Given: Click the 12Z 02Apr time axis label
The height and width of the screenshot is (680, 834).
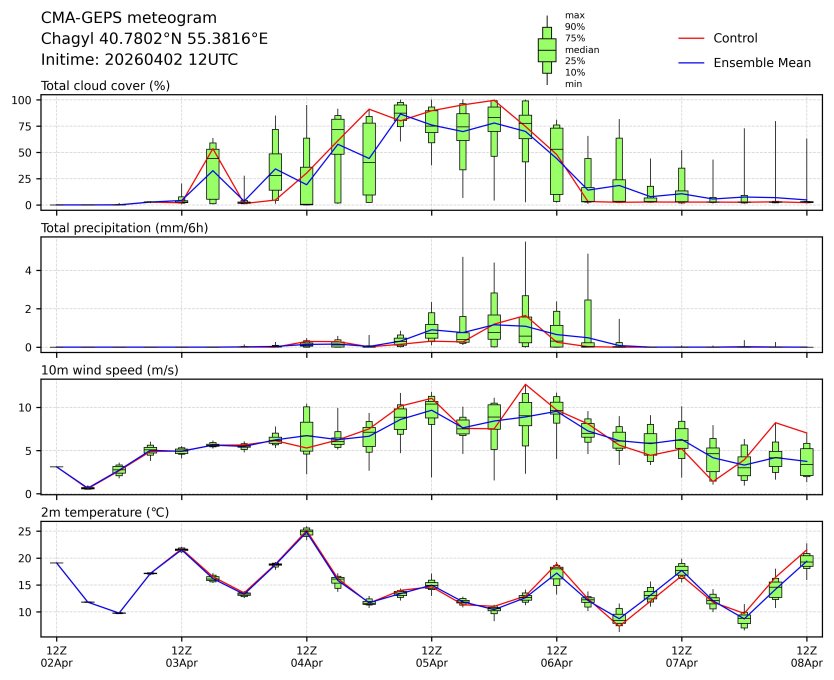Looking at the screenshot, I should pyautogui.click(x=56, y=657).
